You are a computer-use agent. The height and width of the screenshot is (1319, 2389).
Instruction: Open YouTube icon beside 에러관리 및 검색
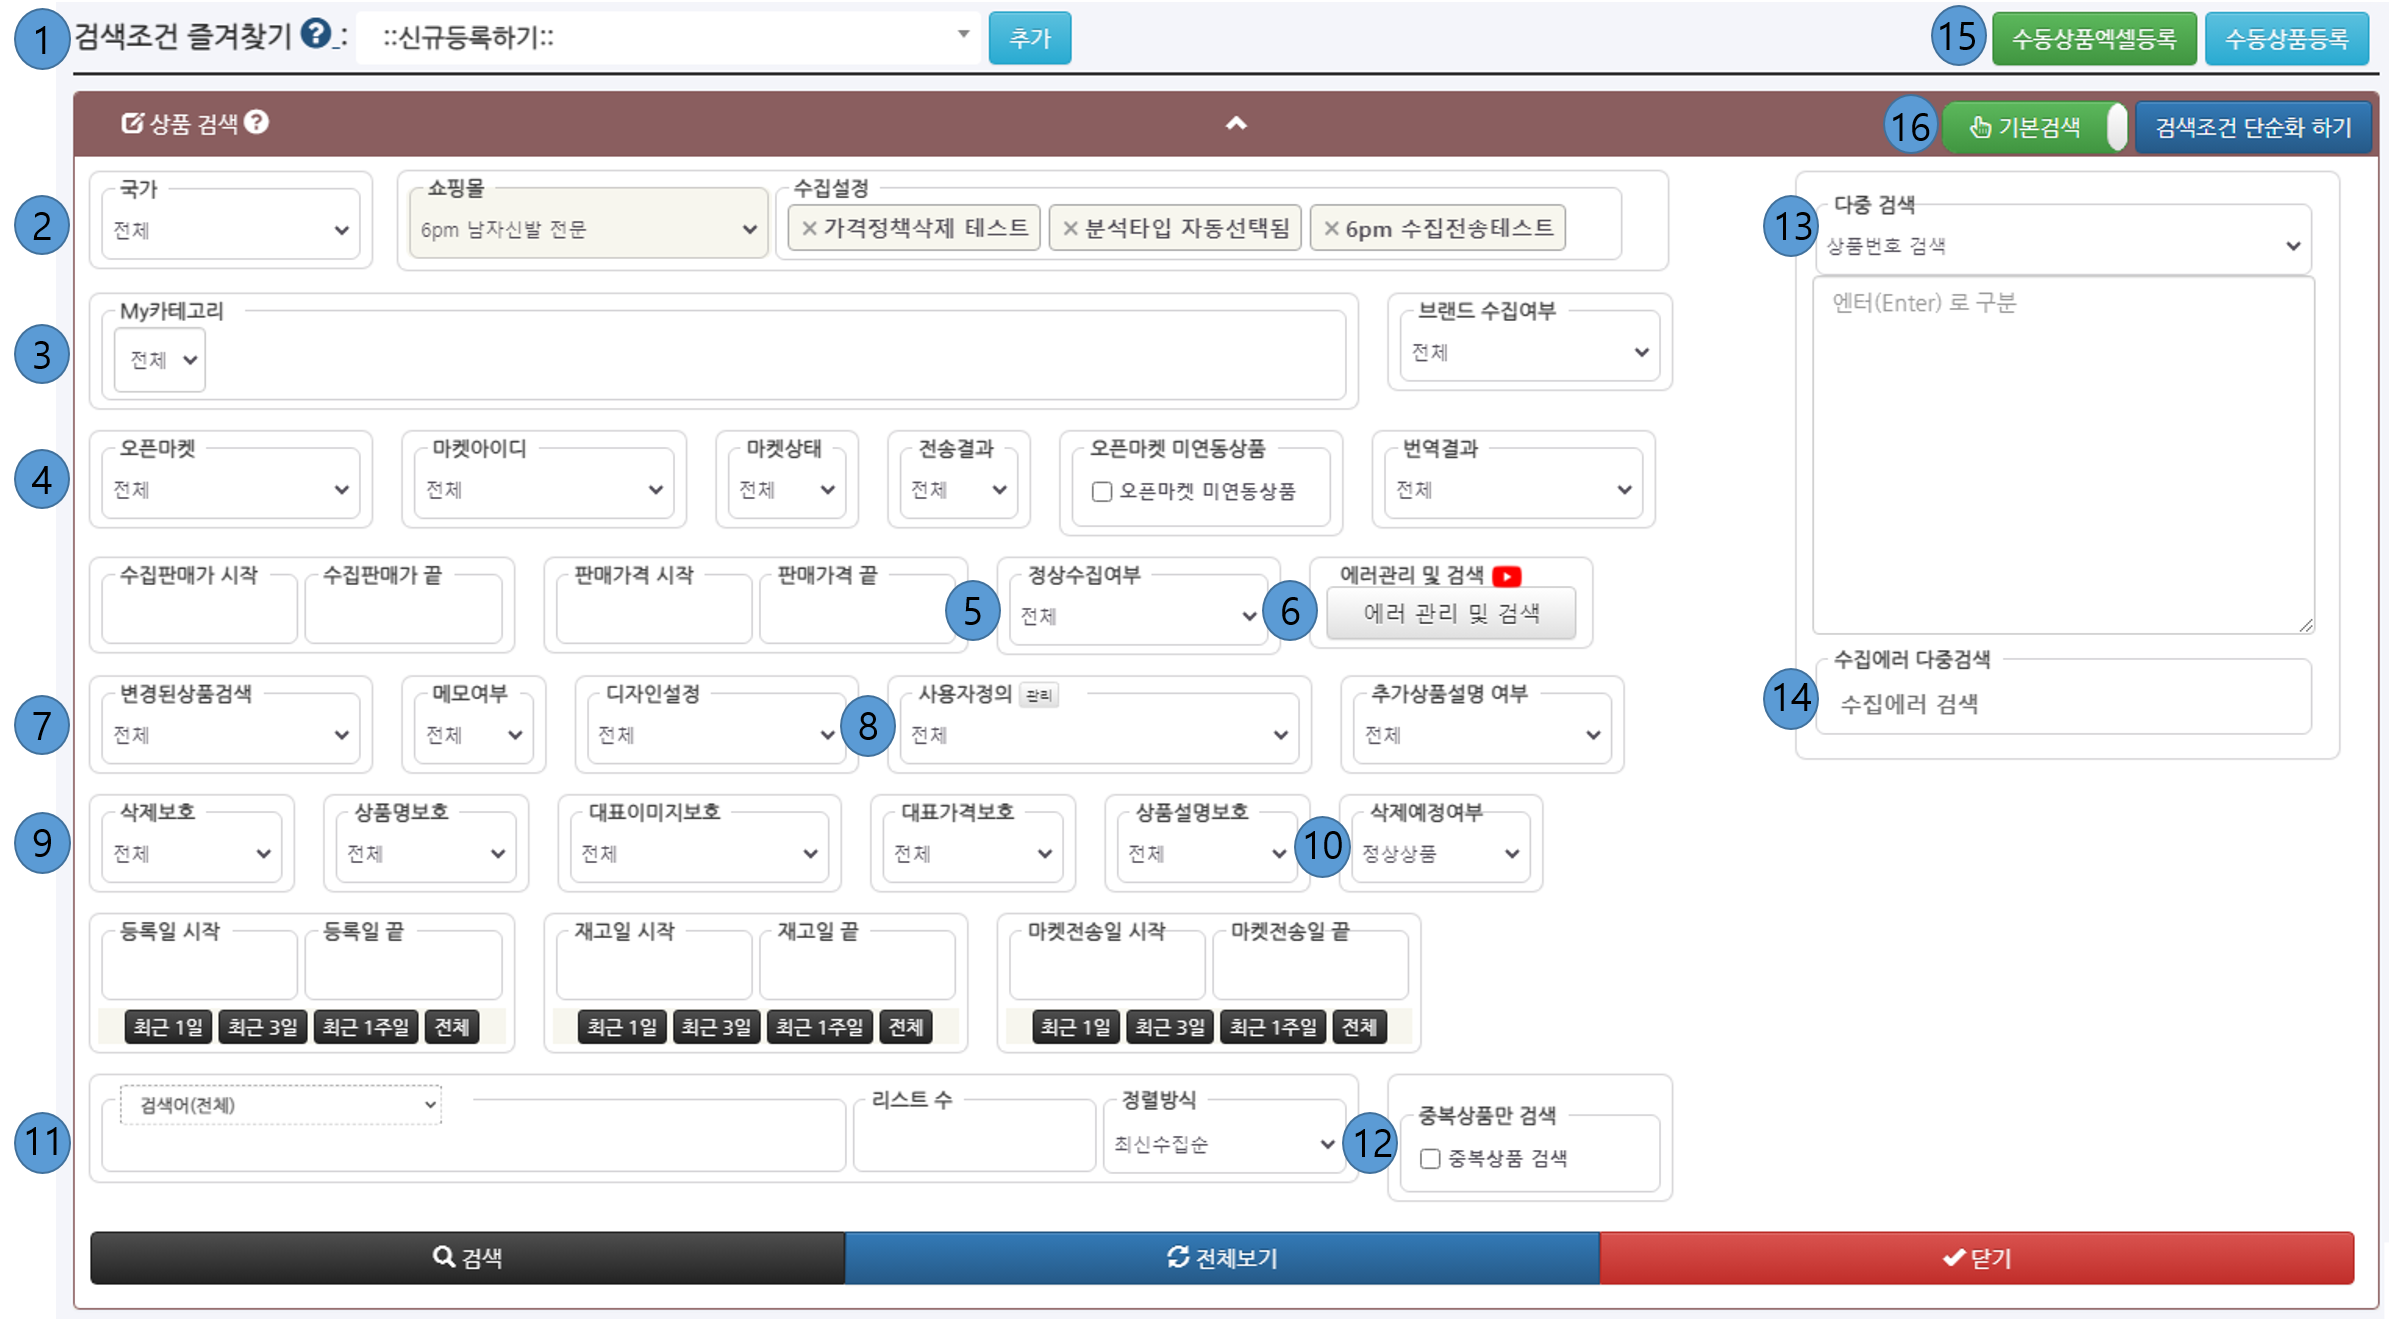[x=1506, y=576]
